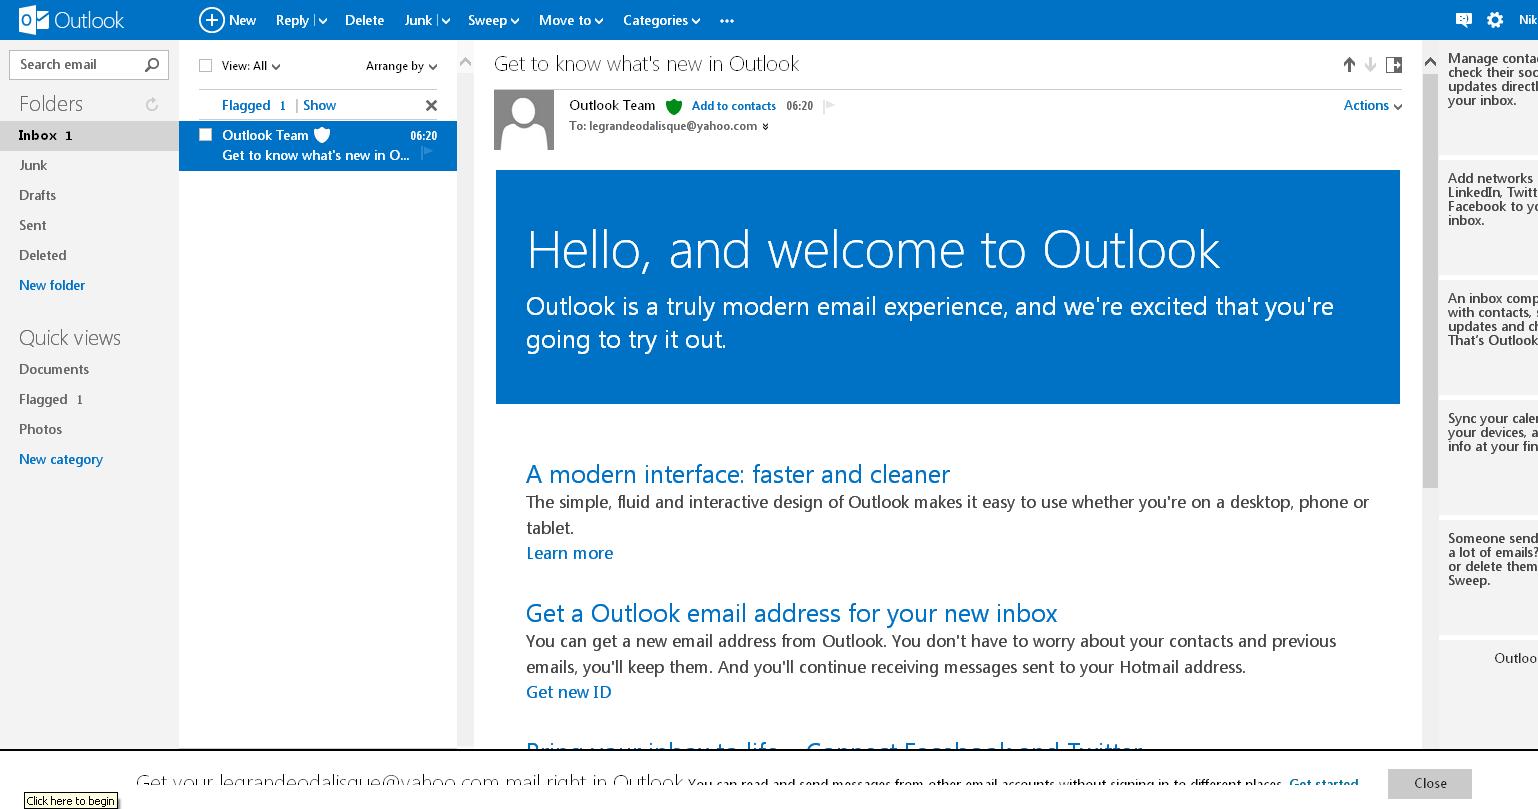Toggle the flag icon in the message header

tap(829, 105)
